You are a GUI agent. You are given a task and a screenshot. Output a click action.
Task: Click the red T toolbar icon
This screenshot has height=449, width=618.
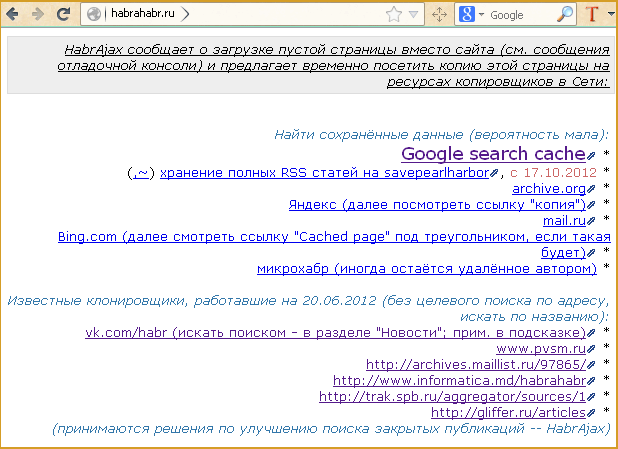coord(592,14)
